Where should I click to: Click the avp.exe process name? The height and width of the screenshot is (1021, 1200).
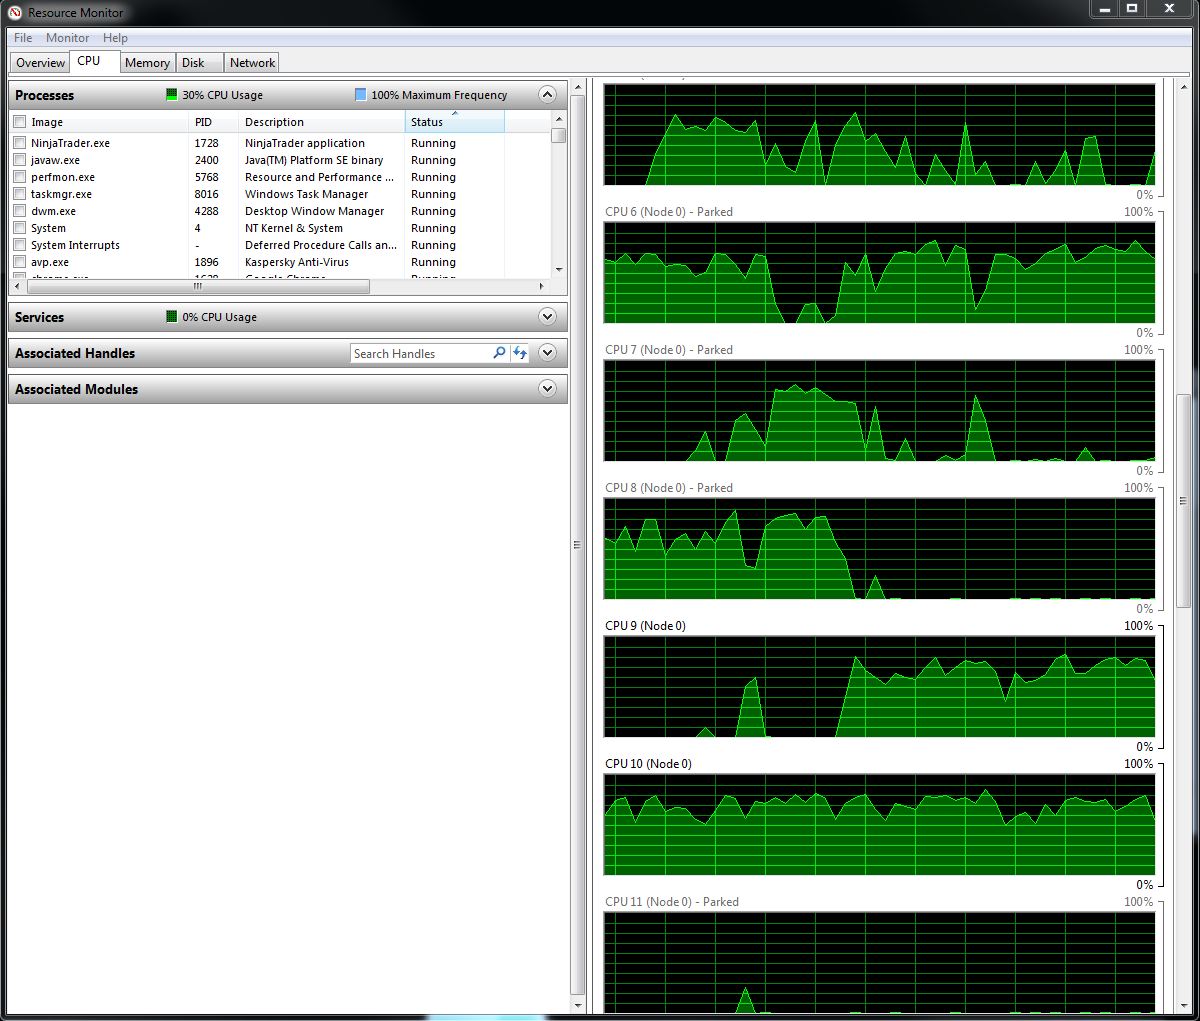pos(50,262)
